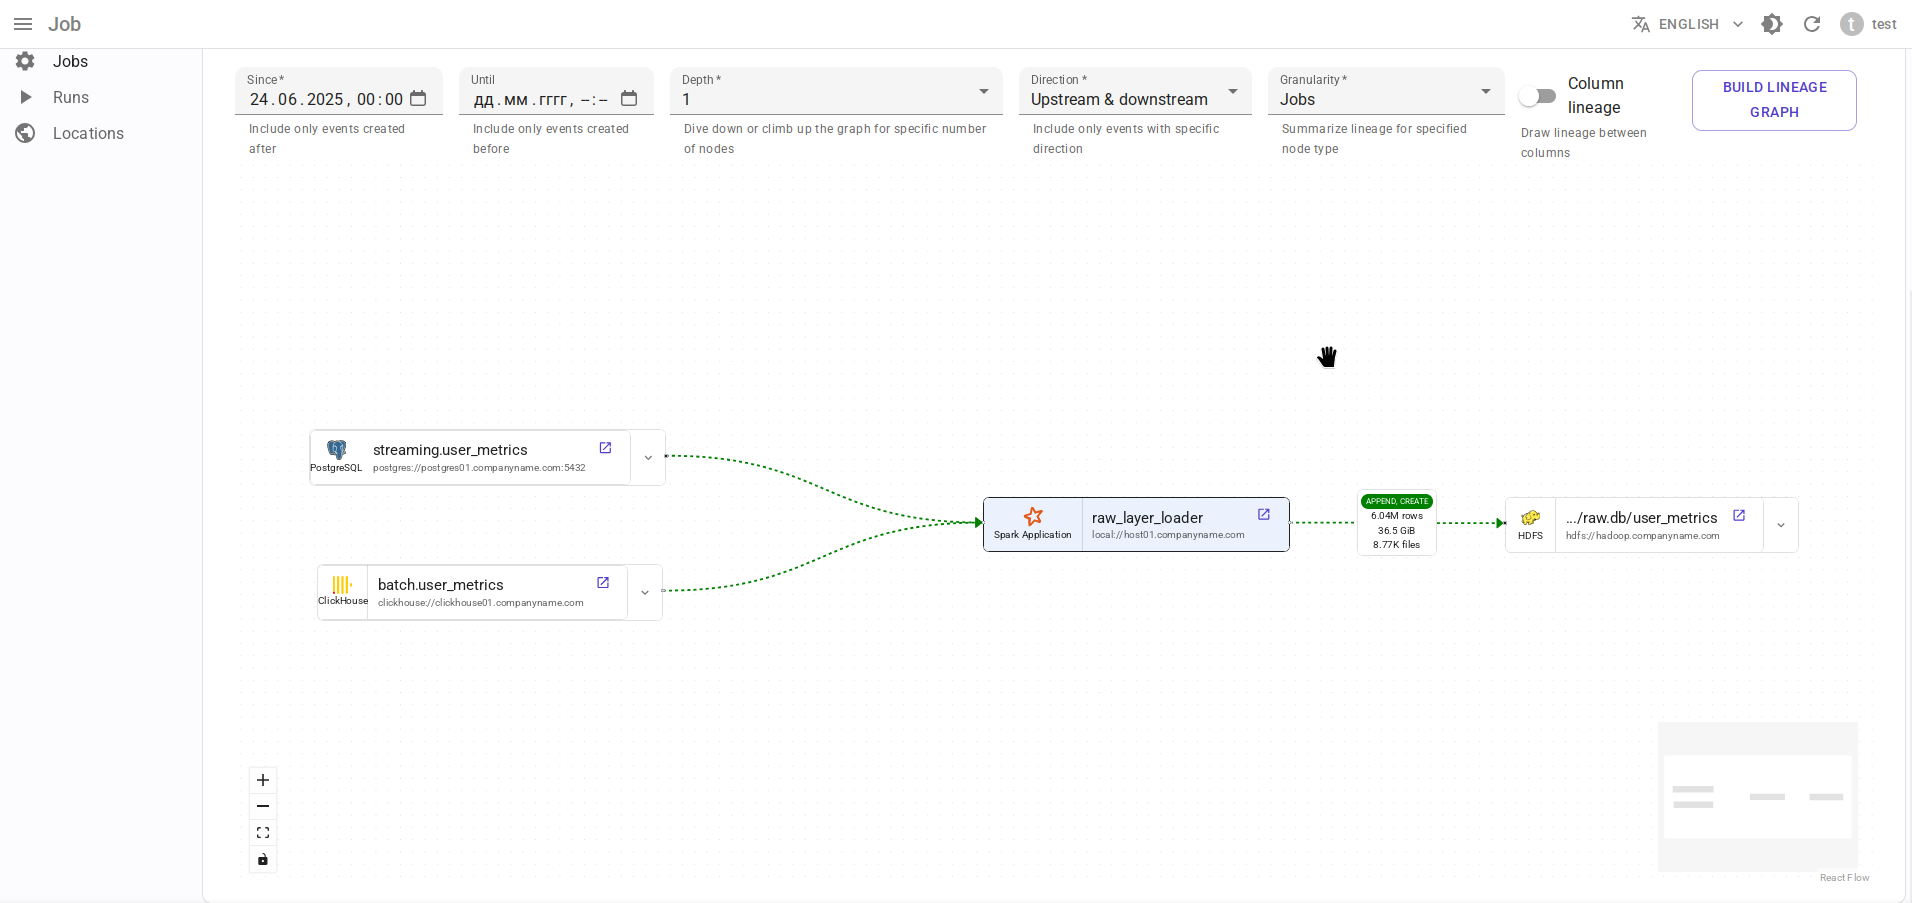
Task: Toggle dark/light theme icon
Action: (1772, 24)
